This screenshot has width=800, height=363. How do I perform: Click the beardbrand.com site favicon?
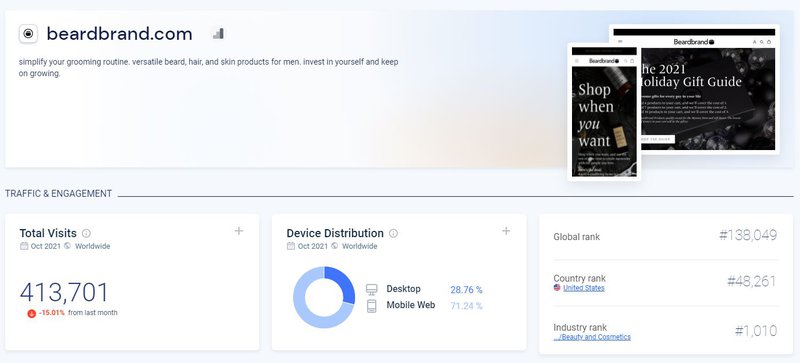coord(29,34)
